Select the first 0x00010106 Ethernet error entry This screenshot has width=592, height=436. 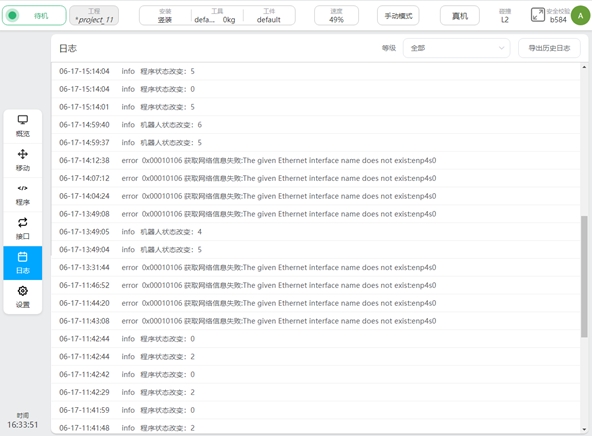[x=316, y=160]
